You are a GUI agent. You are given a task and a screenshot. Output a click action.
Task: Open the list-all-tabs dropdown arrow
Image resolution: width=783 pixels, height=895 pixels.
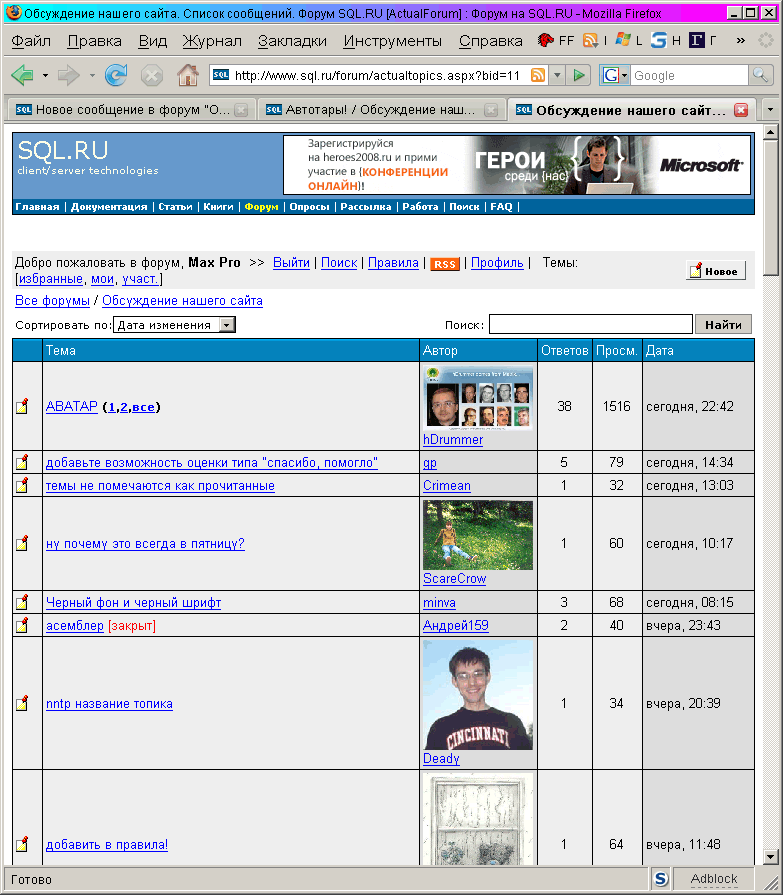click(769, 109)
